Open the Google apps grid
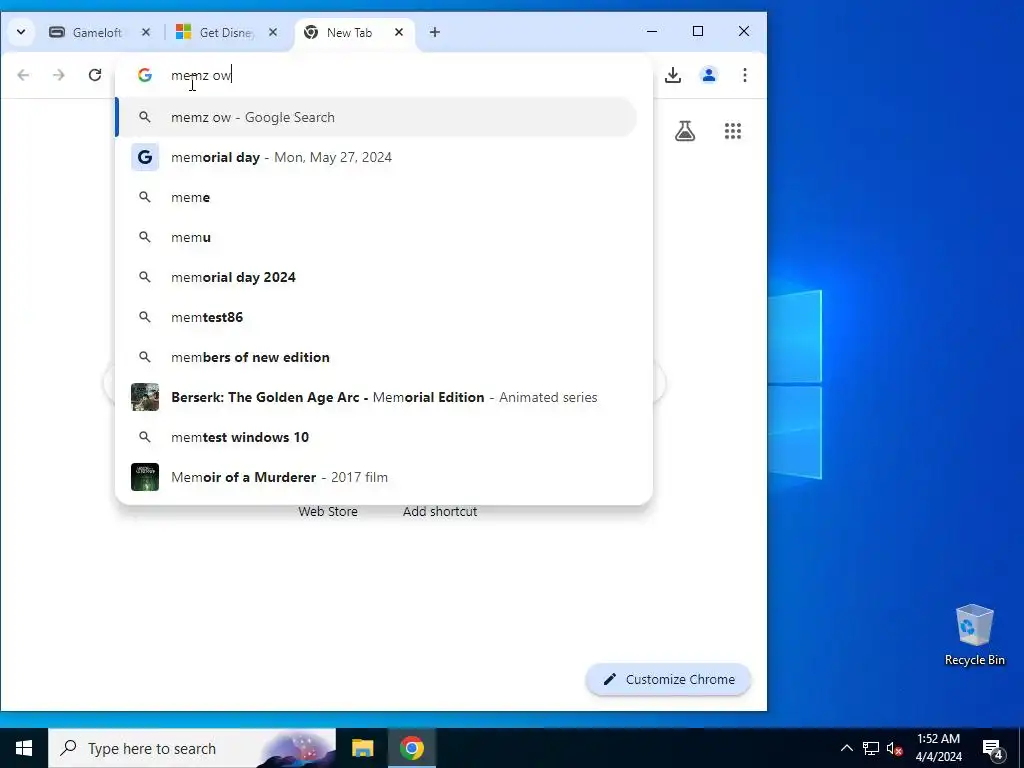Screen dimensions: 1024x768 (x=733, y=131)
